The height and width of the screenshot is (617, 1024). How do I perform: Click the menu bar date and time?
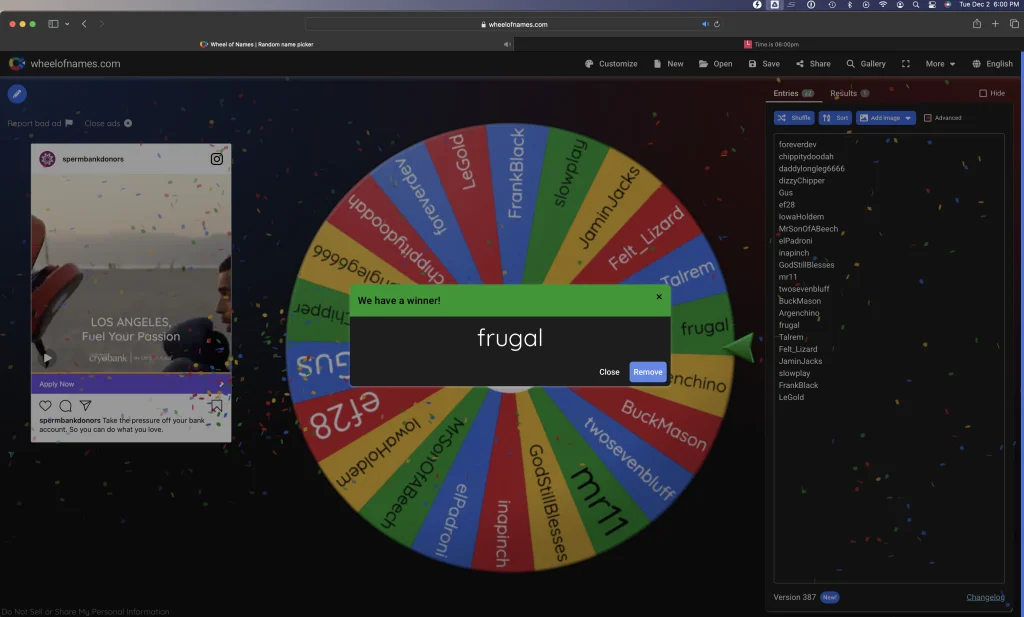pyautogui.click(x=989, y=5)
